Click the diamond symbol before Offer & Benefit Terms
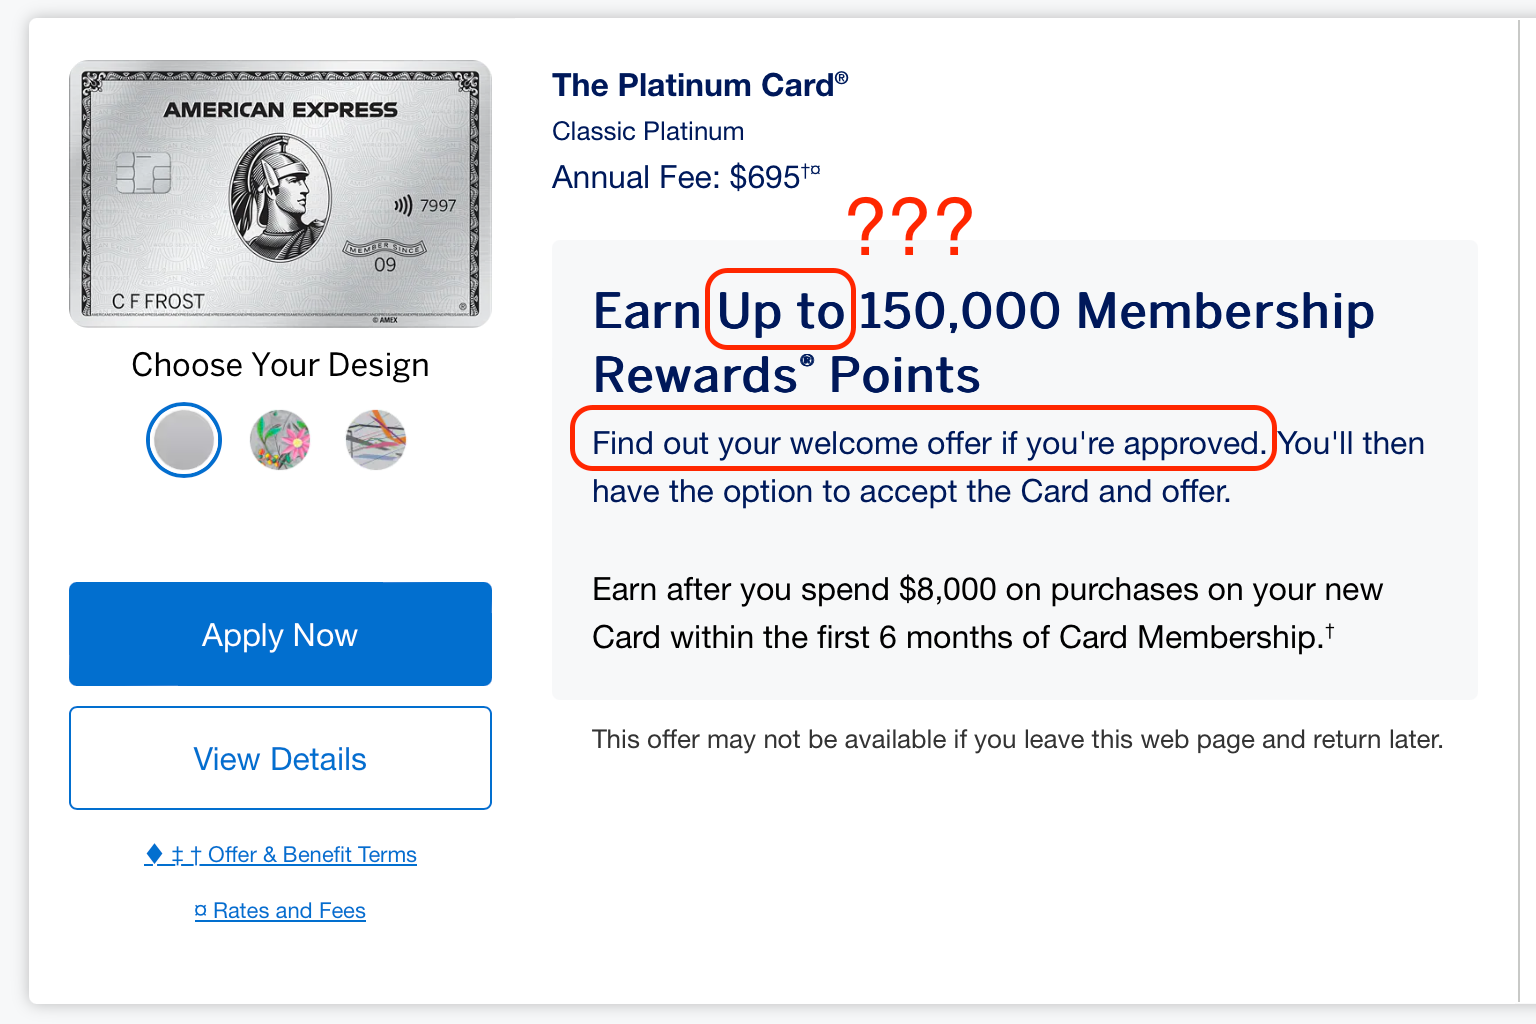The image size is (1536, 1024). pyautogui.click(x=154, y=854)
